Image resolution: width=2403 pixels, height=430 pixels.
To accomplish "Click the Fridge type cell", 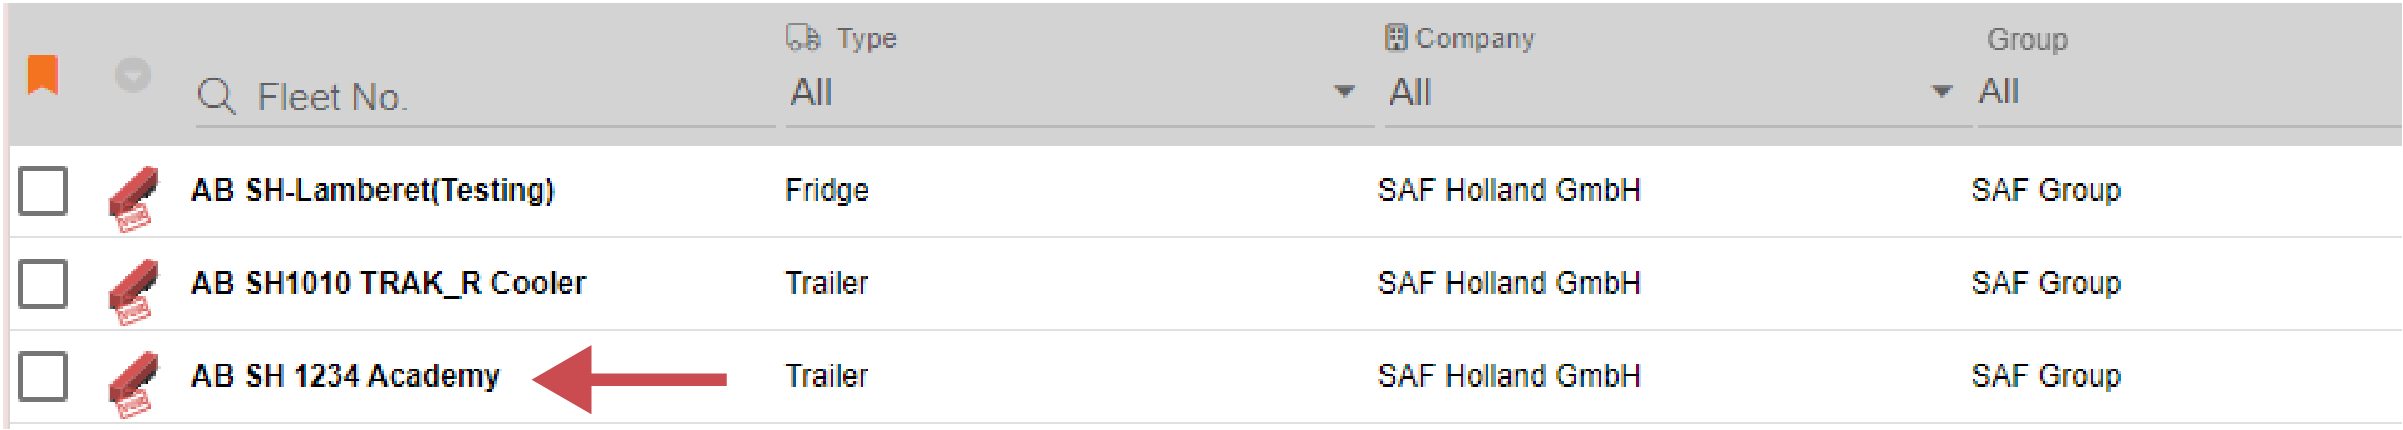I will coord(827,190).
